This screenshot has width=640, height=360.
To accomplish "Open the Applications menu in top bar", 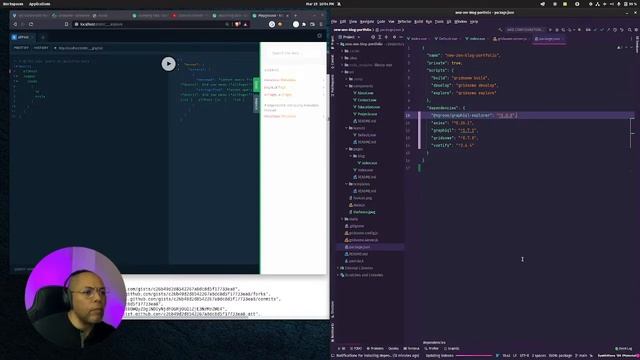I will 40,4.
